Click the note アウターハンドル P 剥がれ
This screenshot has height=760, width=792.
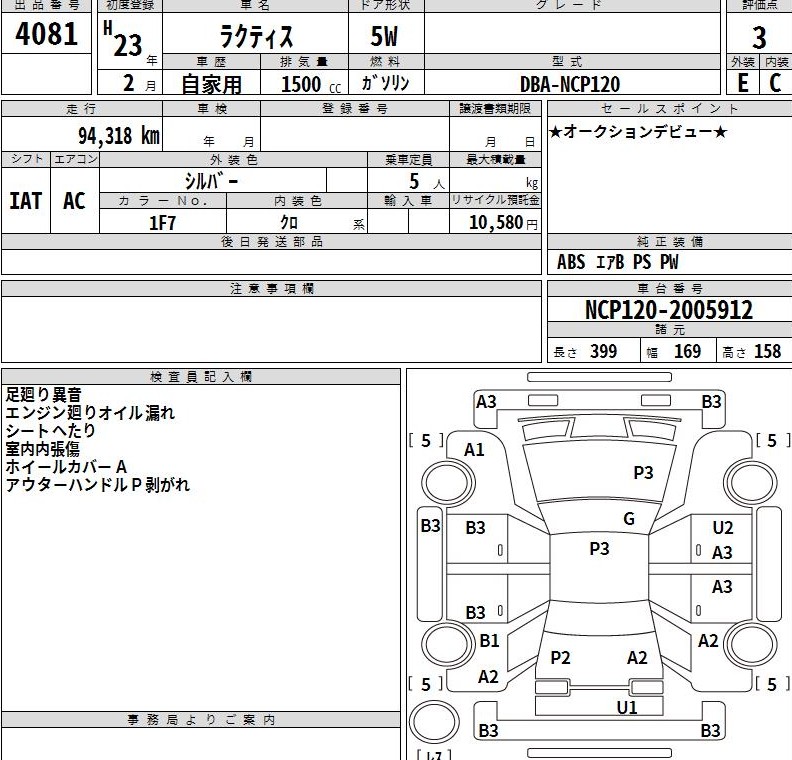pyautogui.click(x=97, y=484)
